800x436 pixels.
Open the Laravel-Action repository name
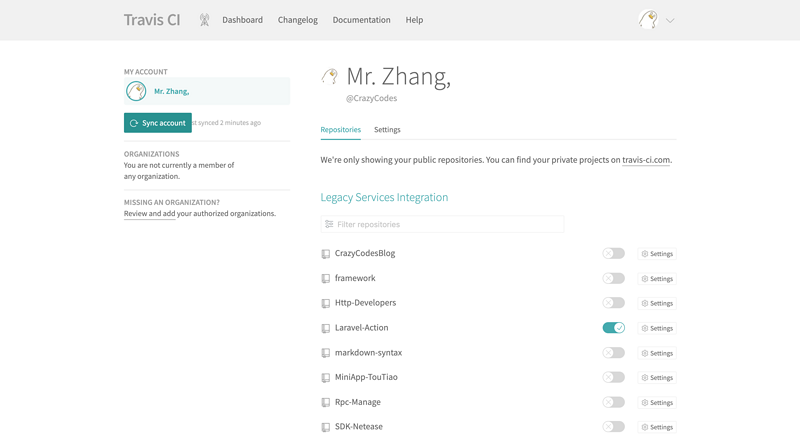361,327
